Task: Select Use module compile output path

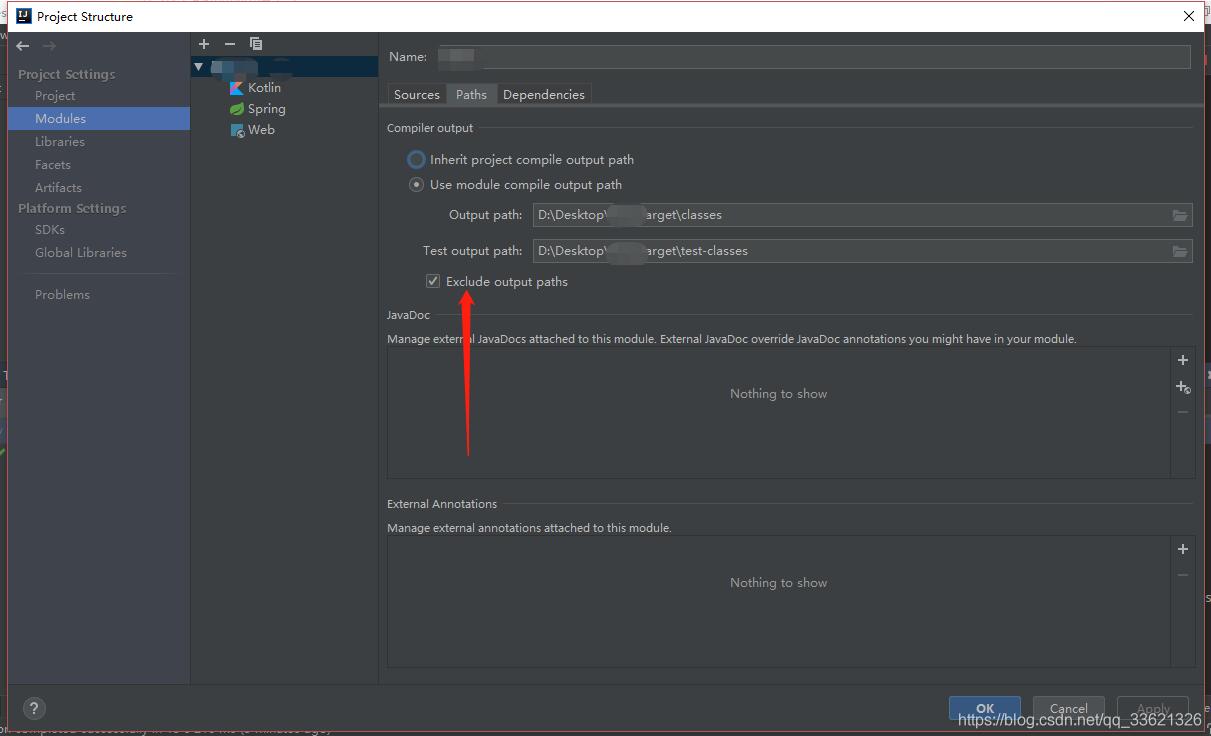Action: click(515, 185)
